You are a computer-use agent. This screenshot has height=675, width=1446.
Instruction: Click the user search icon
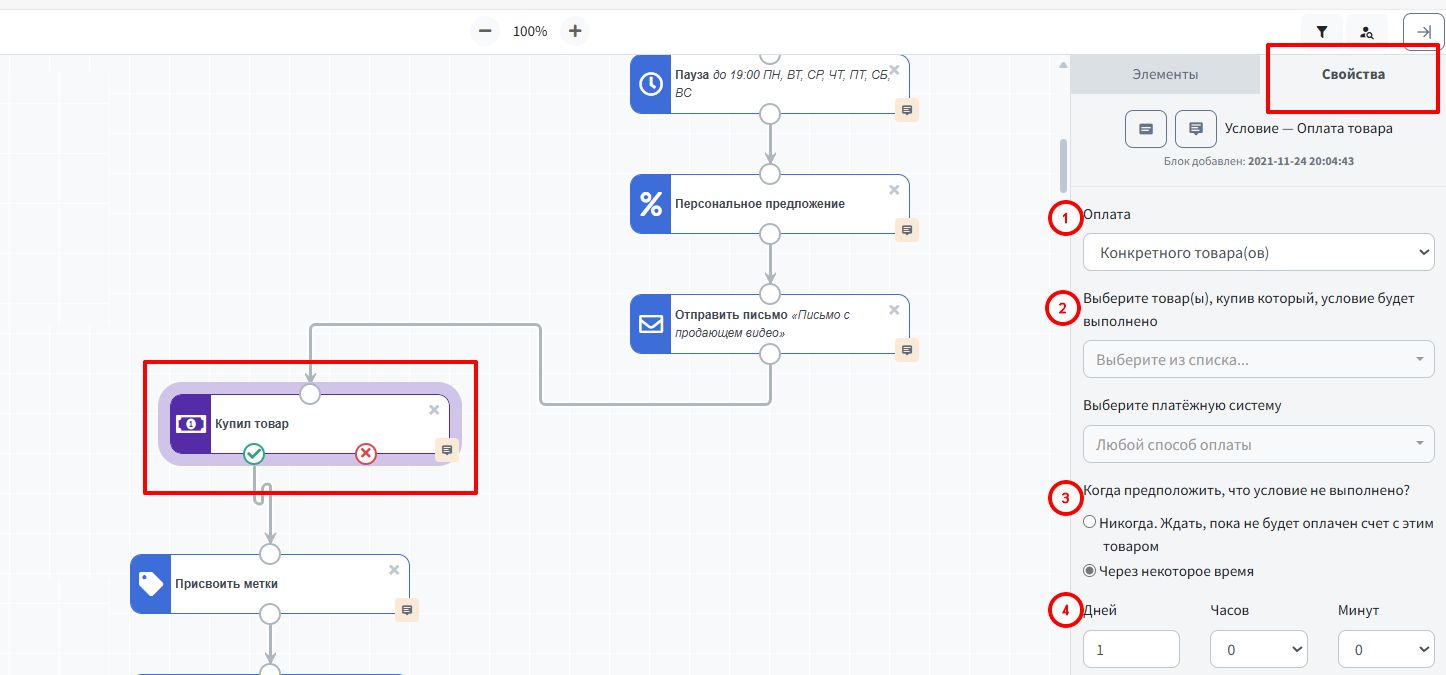1367,32
